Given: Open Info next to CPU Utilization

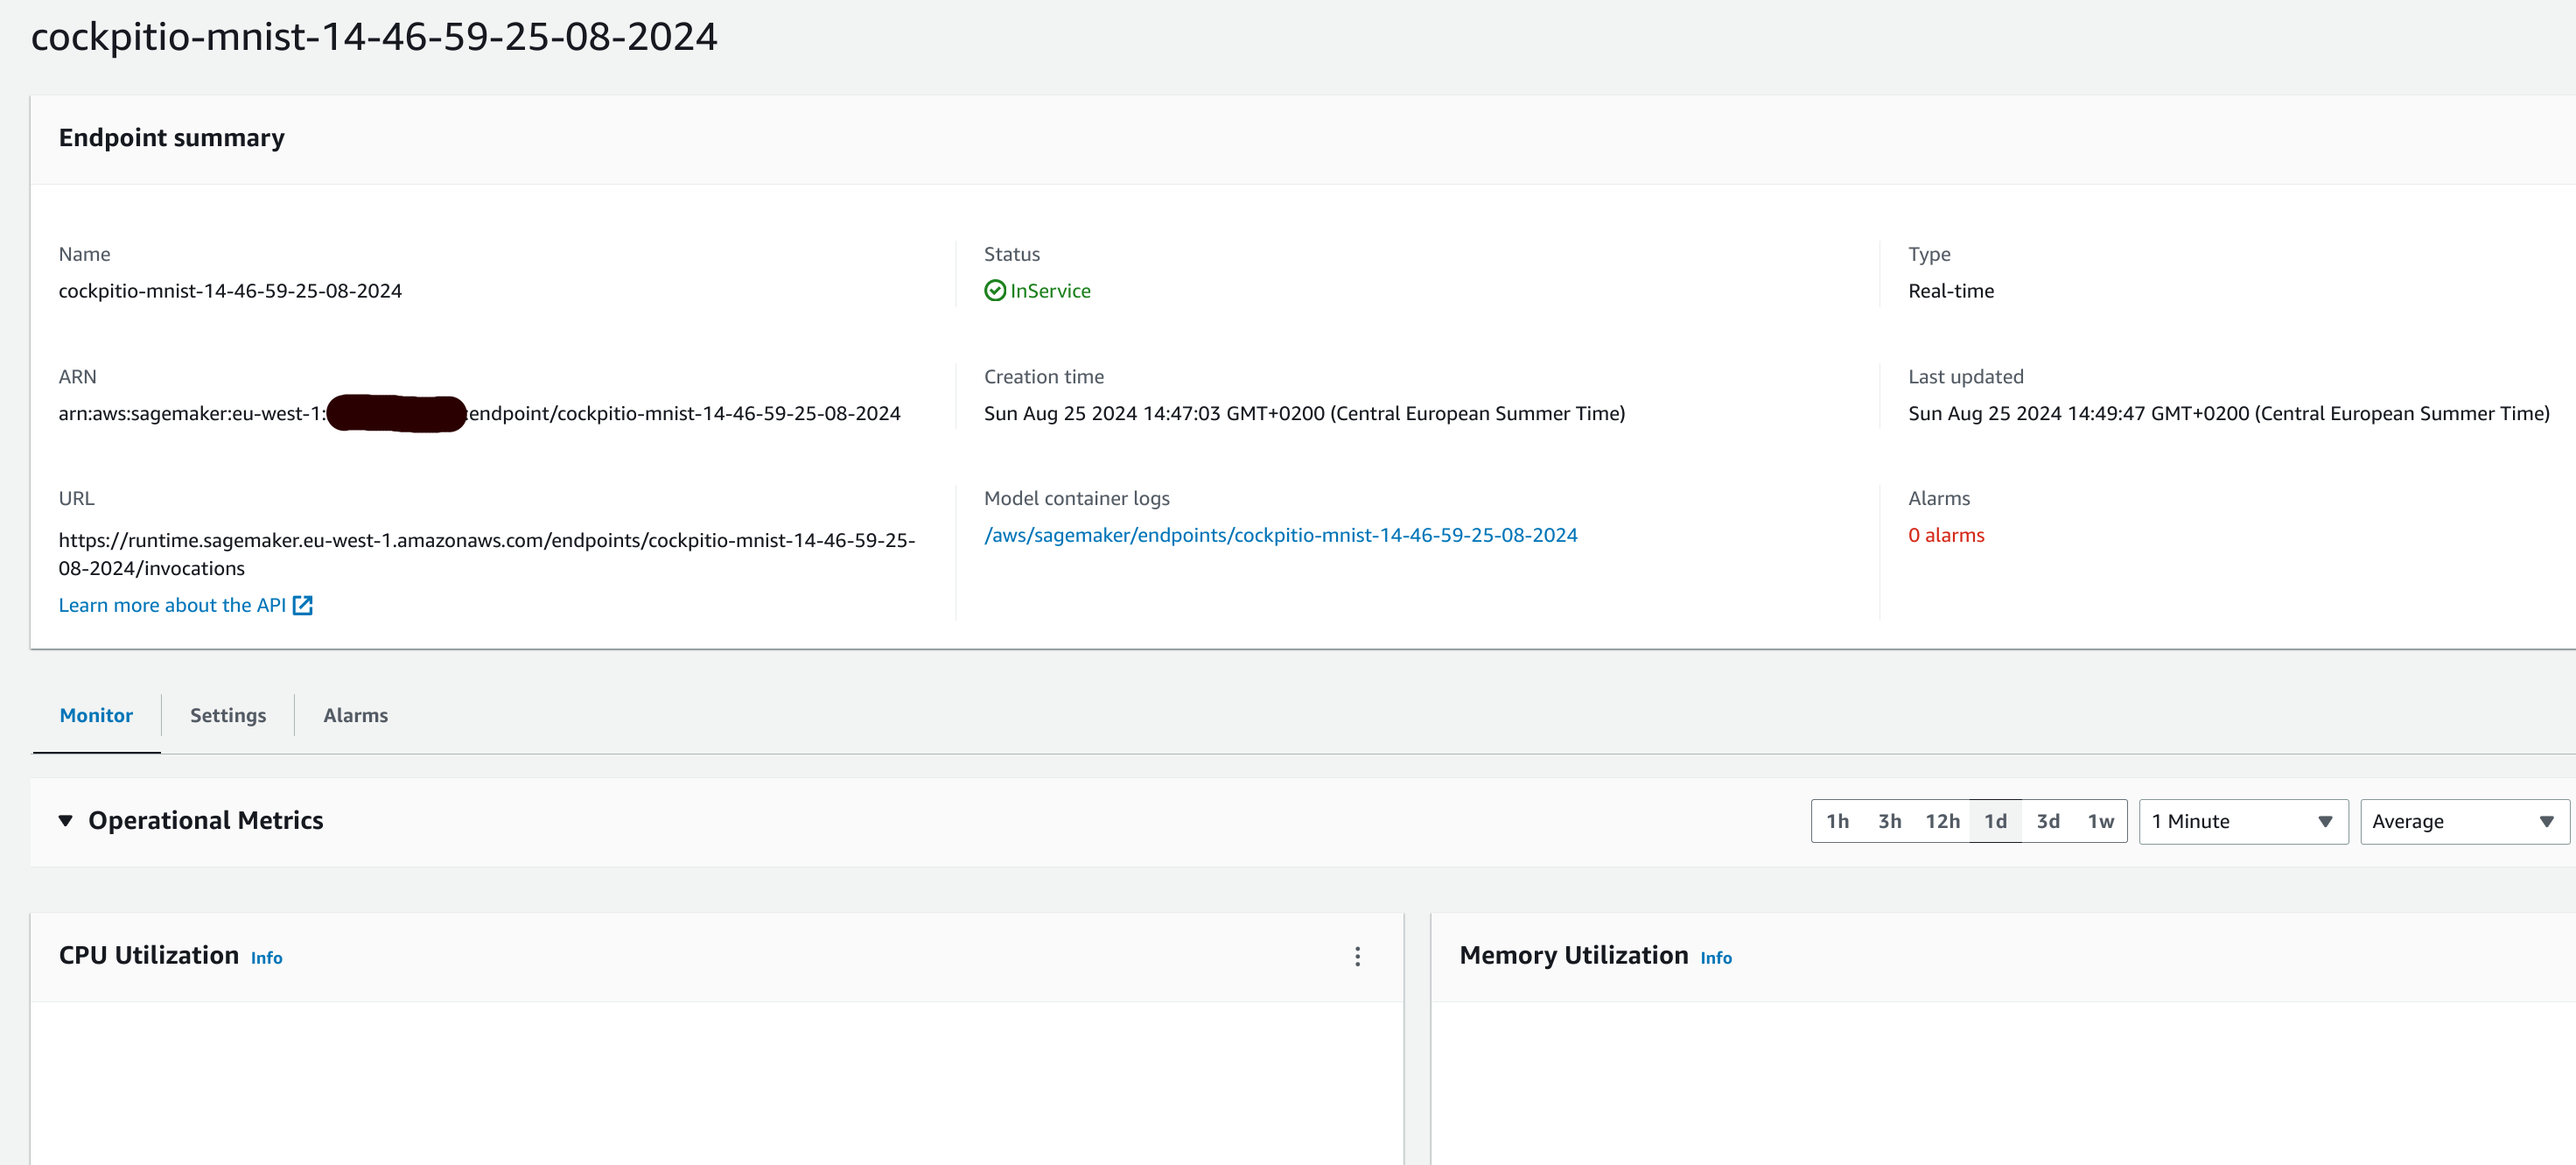Looking at the screenshot, I should pos(266,957).
